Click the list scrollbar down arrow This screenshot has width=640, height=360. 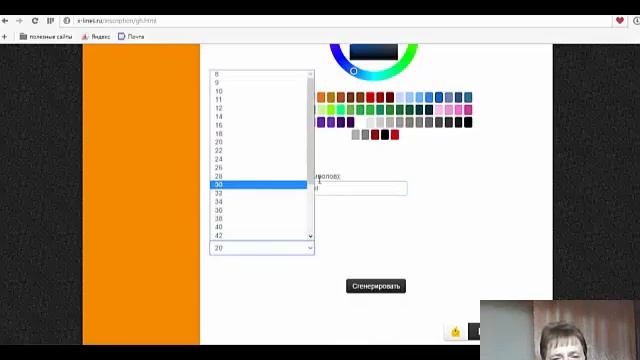pyautogui.click(x=311, y=236)
